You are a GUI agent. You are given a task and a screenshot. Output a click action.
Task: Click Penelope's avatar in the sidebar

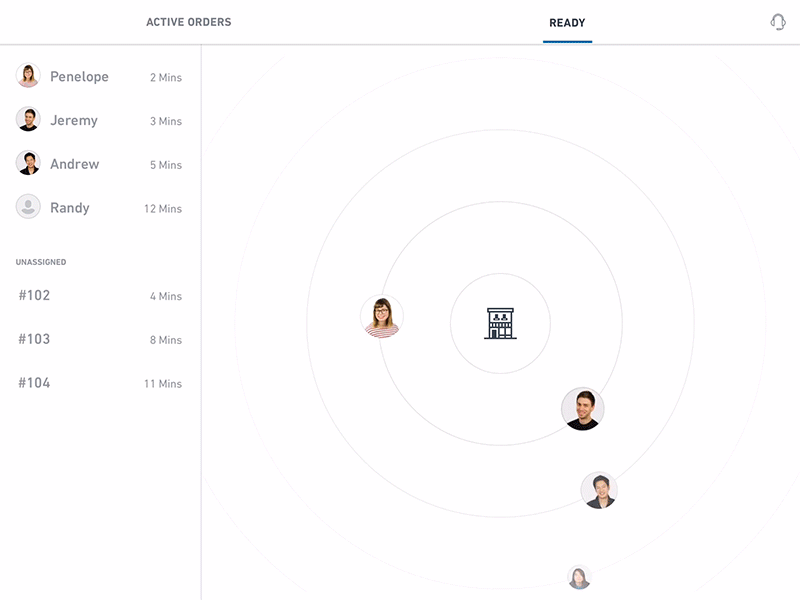pyautogui.click(x=27, y=76)
